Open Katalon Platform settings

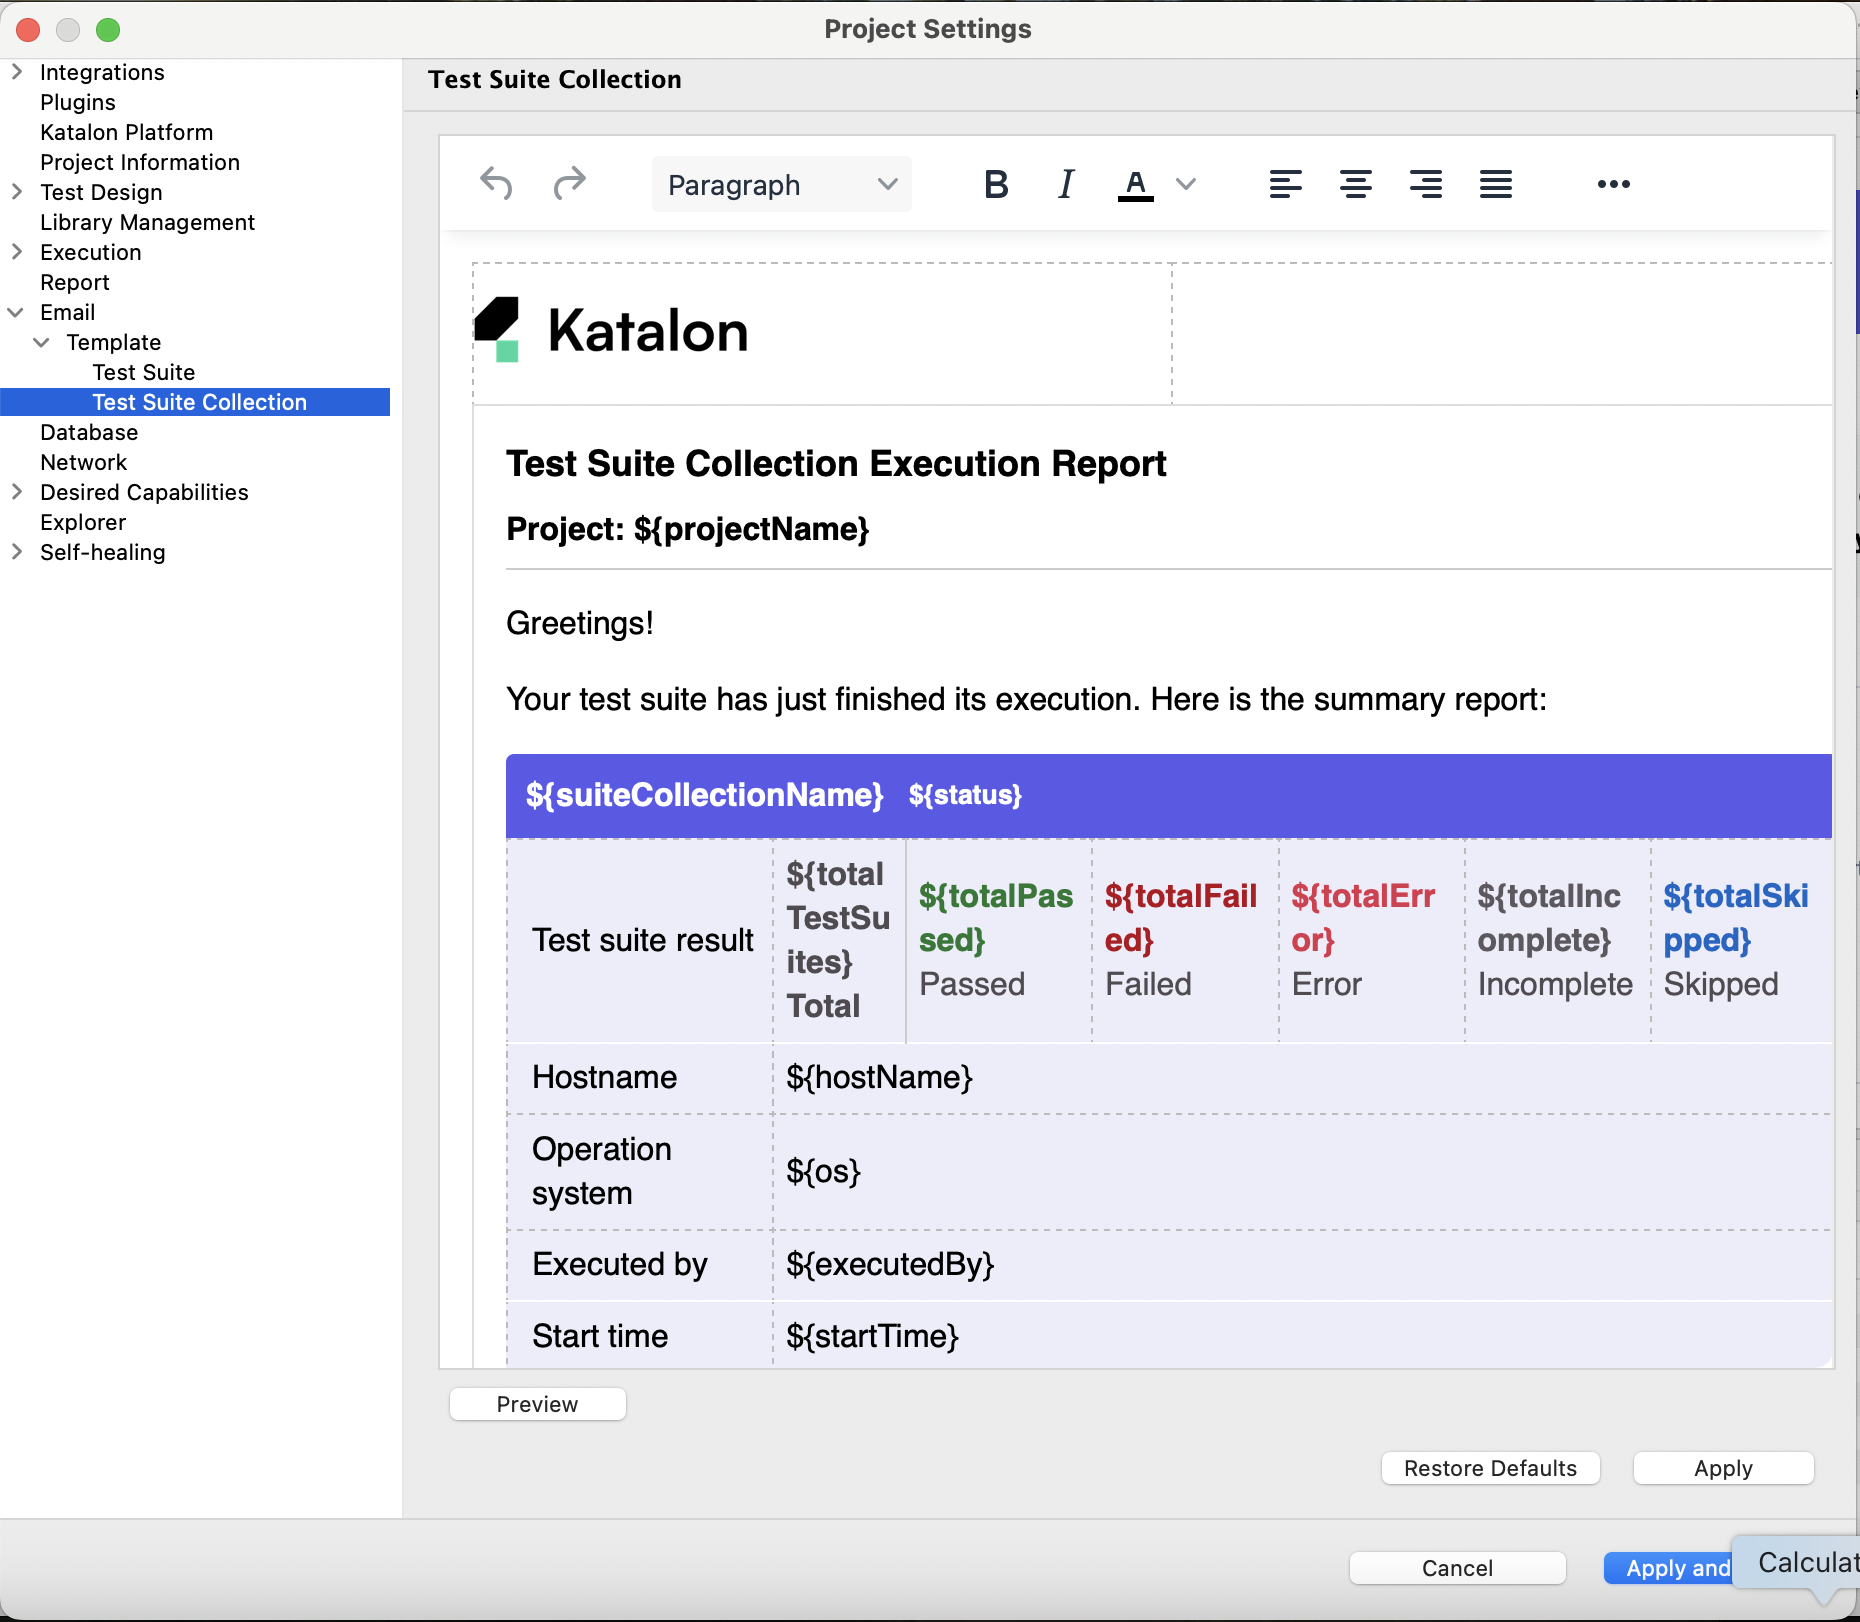click(127, 132)
